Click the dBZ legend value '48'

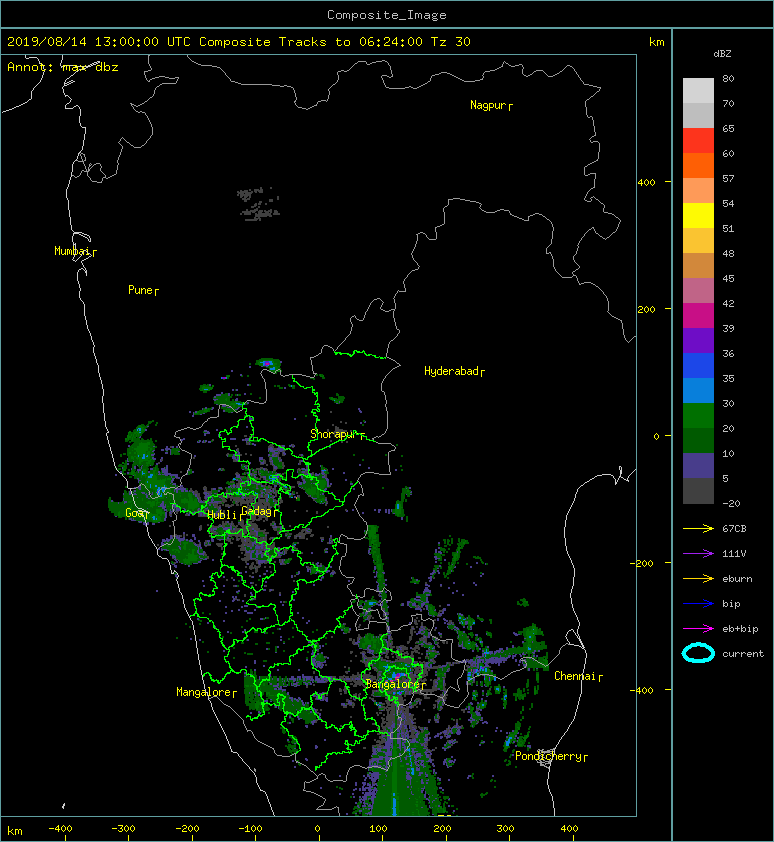point(728,253)
